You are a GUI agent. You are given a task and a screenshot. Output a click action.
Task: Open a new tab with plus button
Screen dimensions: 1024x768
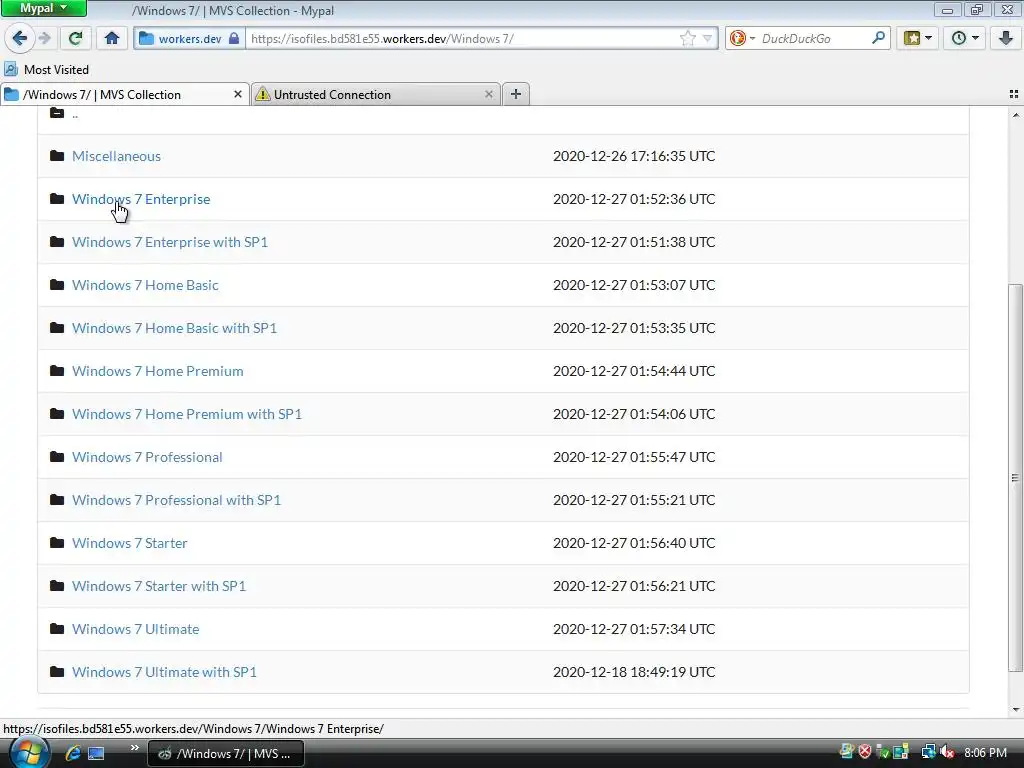point(515,94)
